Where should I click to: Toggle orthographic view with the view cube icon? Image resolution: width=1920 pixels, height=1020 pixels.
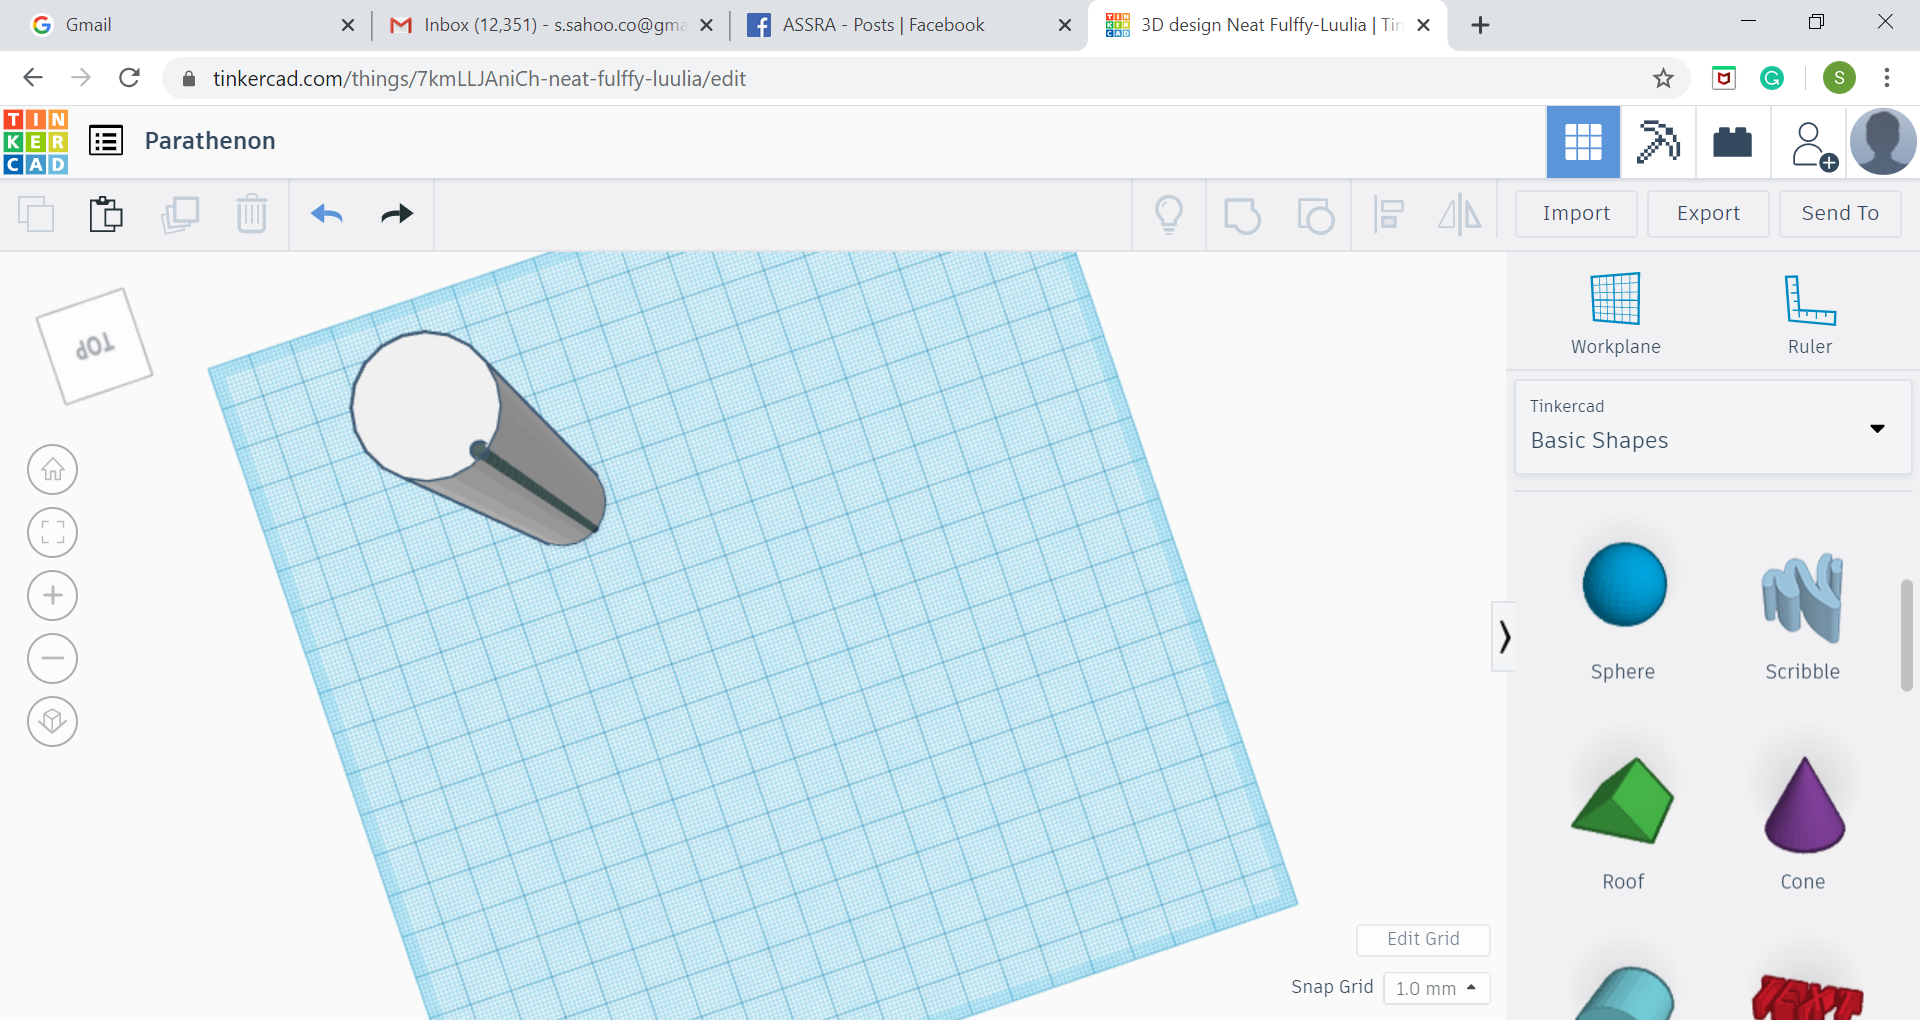point(52,721)
